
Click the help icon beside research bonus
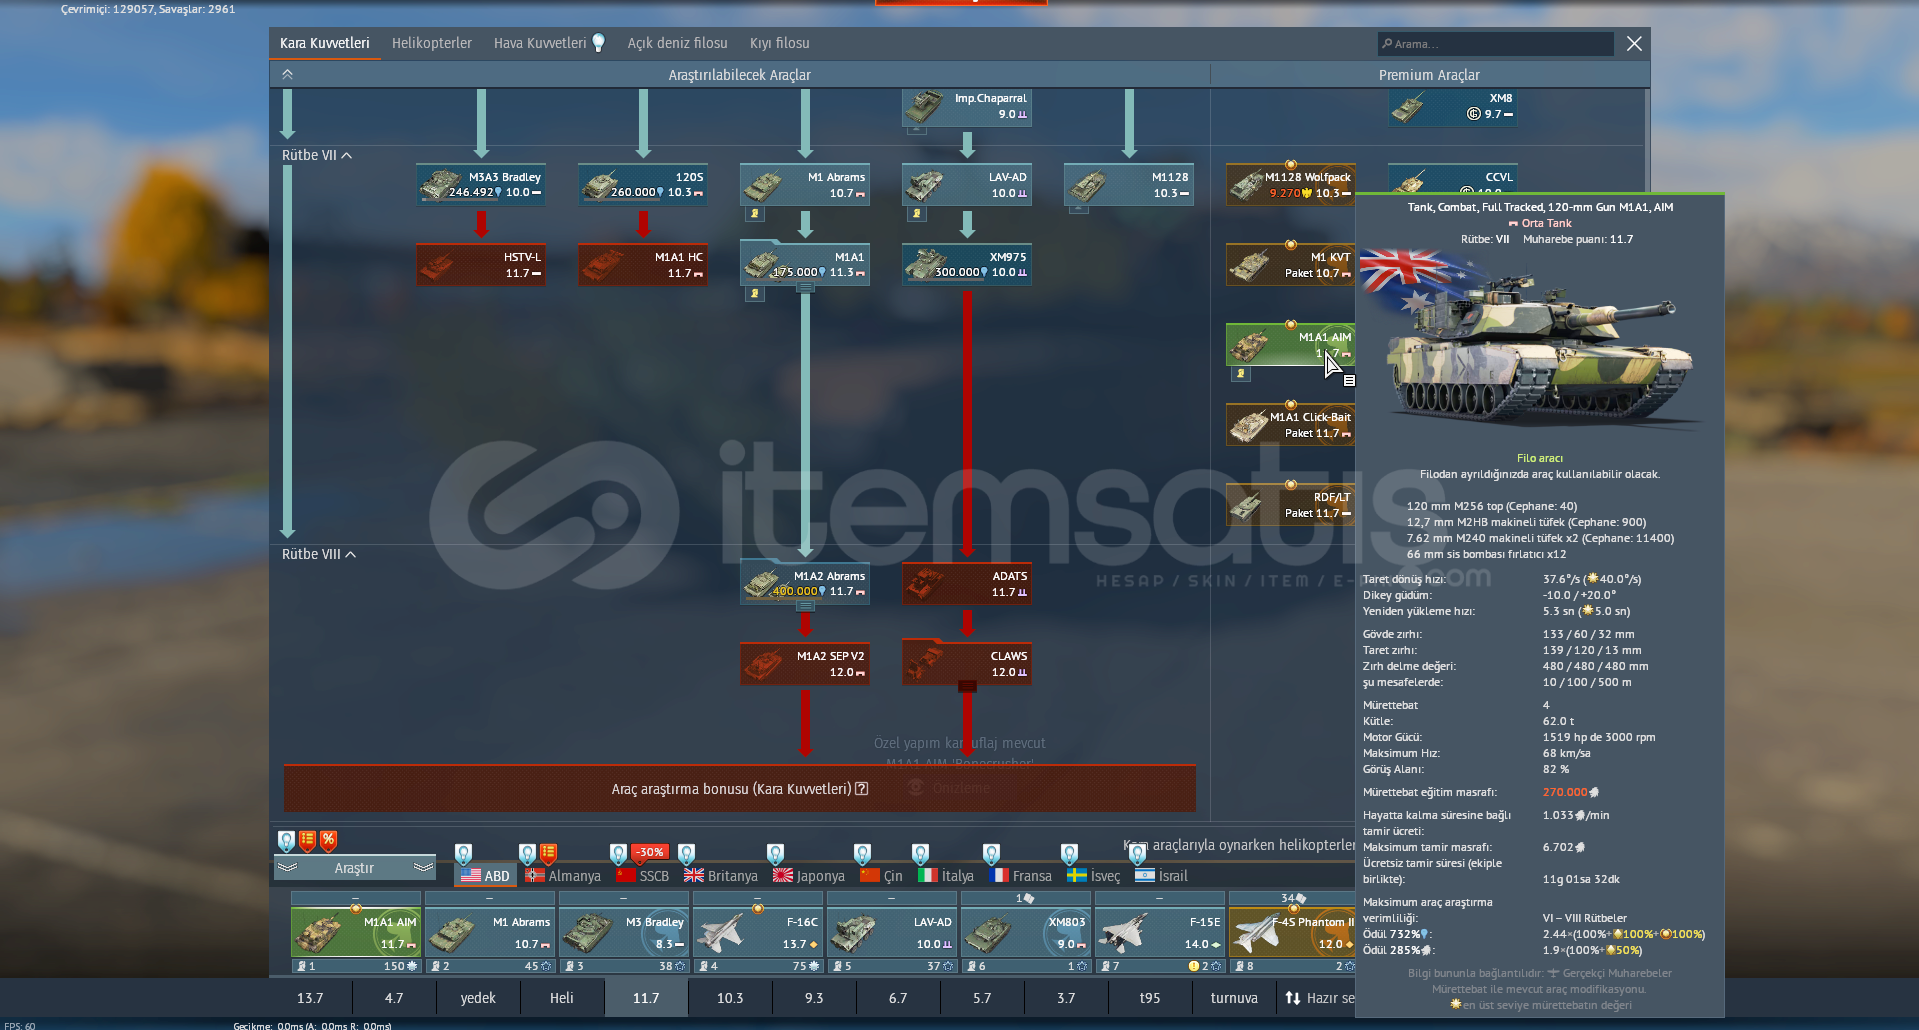[862, 789]
